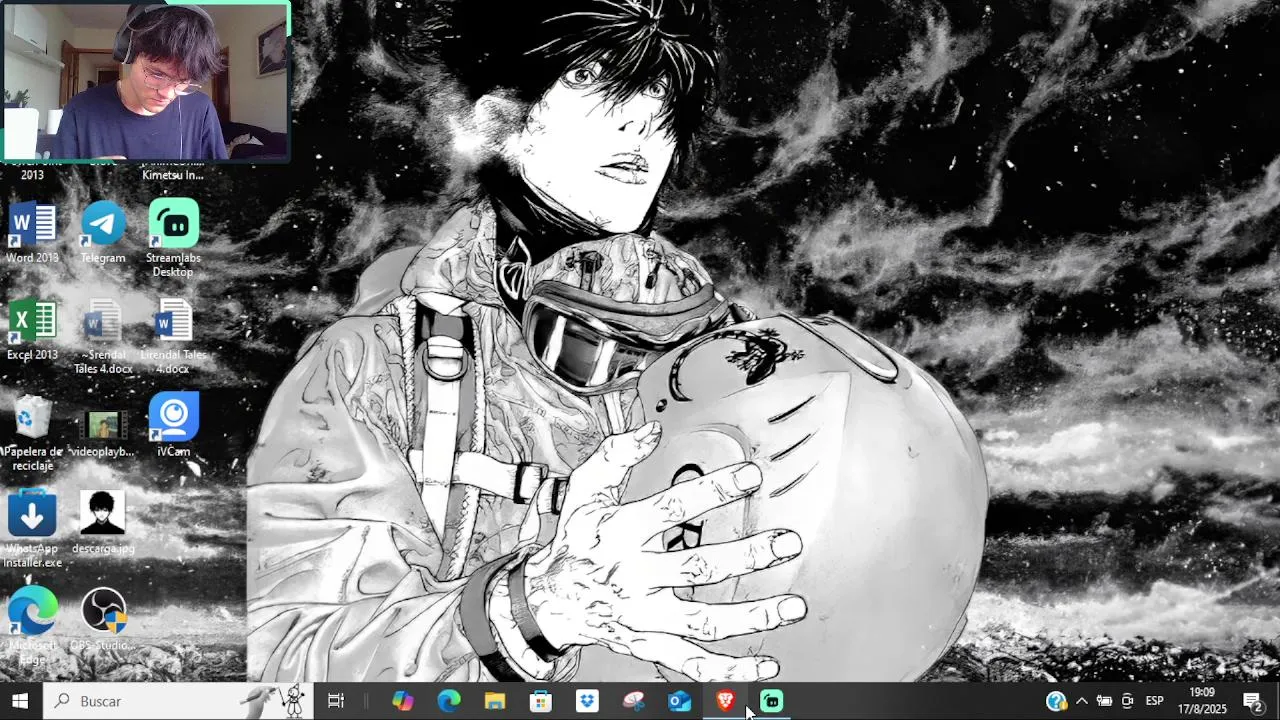This screenshot has height=720, width=1280.
Task: Select the Lirendal Tales 4.docx file
Action: 173,336
